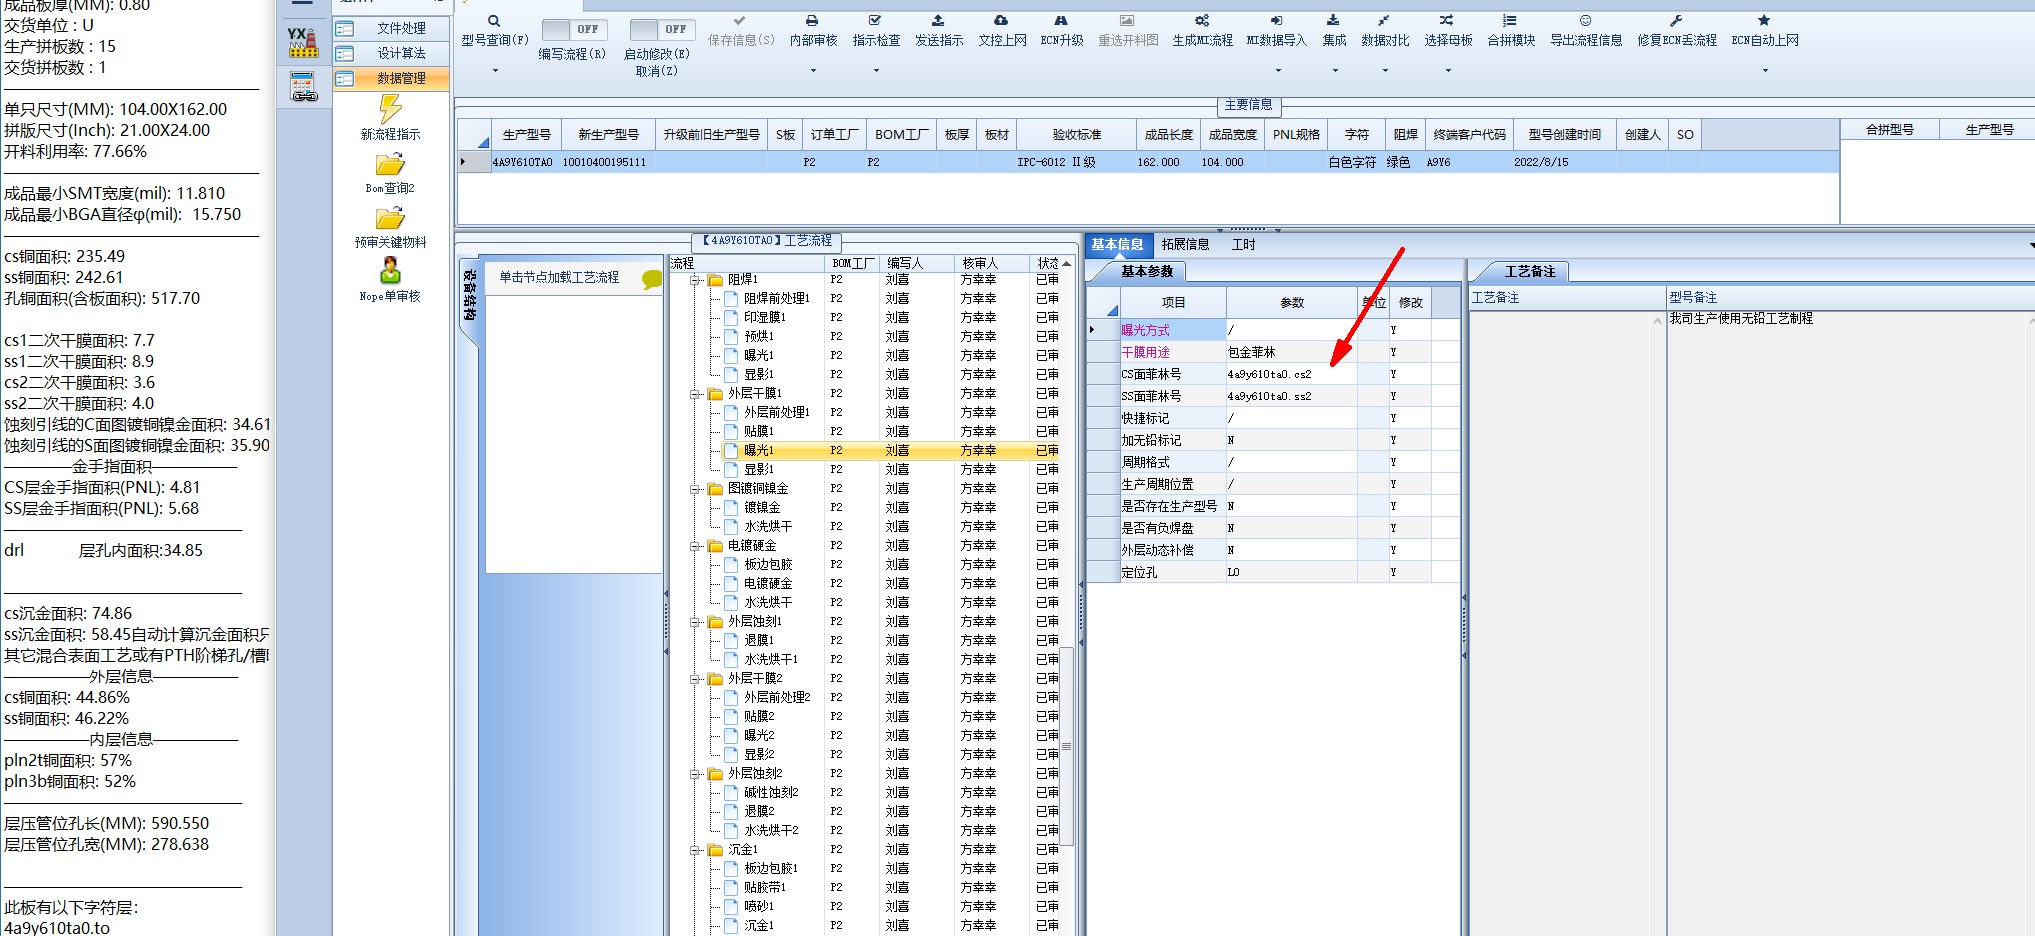Click the 导出流程信息 smiley icon
The height and width of the screenshot is (936, 2035).
tap(1585, 21)
